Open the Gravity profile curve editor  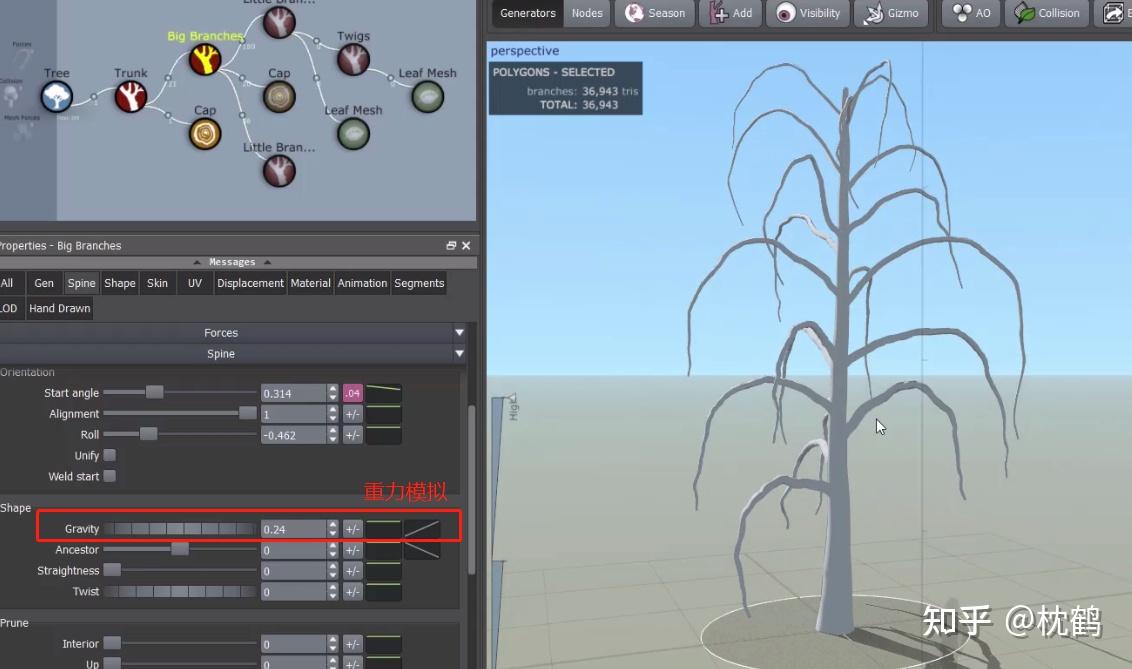tap(422, 529)
